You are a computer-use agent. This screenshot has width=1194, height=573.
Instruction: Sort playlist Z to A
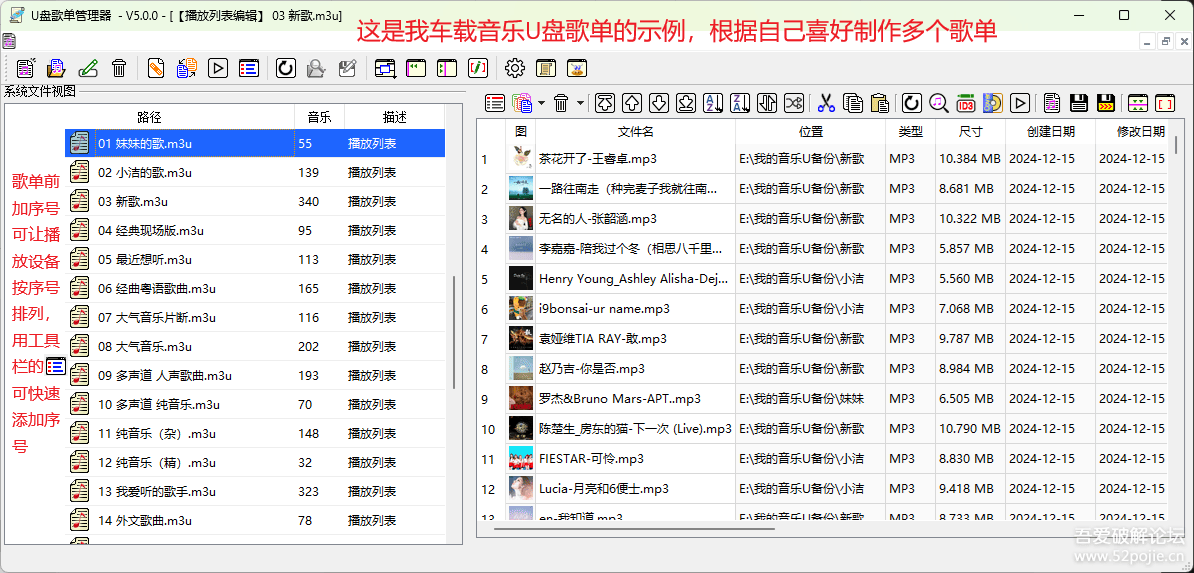tap(740, 102)
